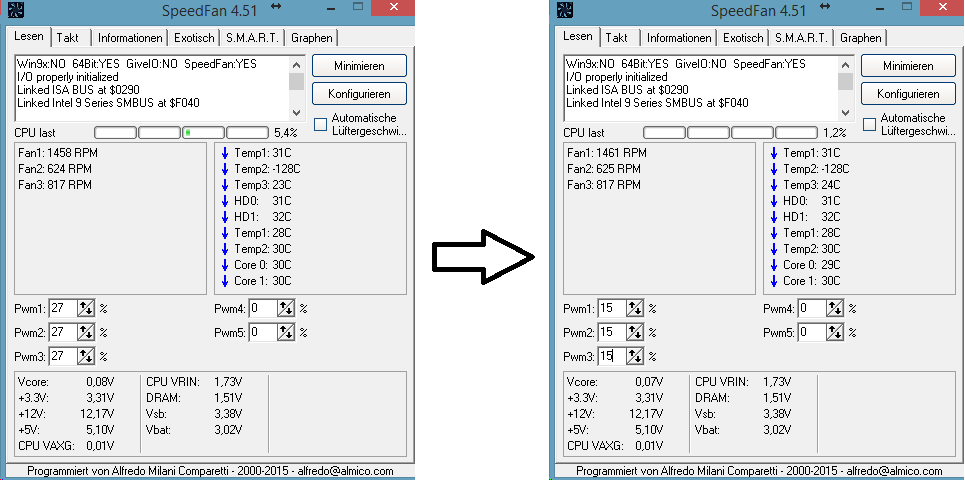Click Pwm1 spinner arrows showing 15
Screen dimensions: 965x481
635,308
